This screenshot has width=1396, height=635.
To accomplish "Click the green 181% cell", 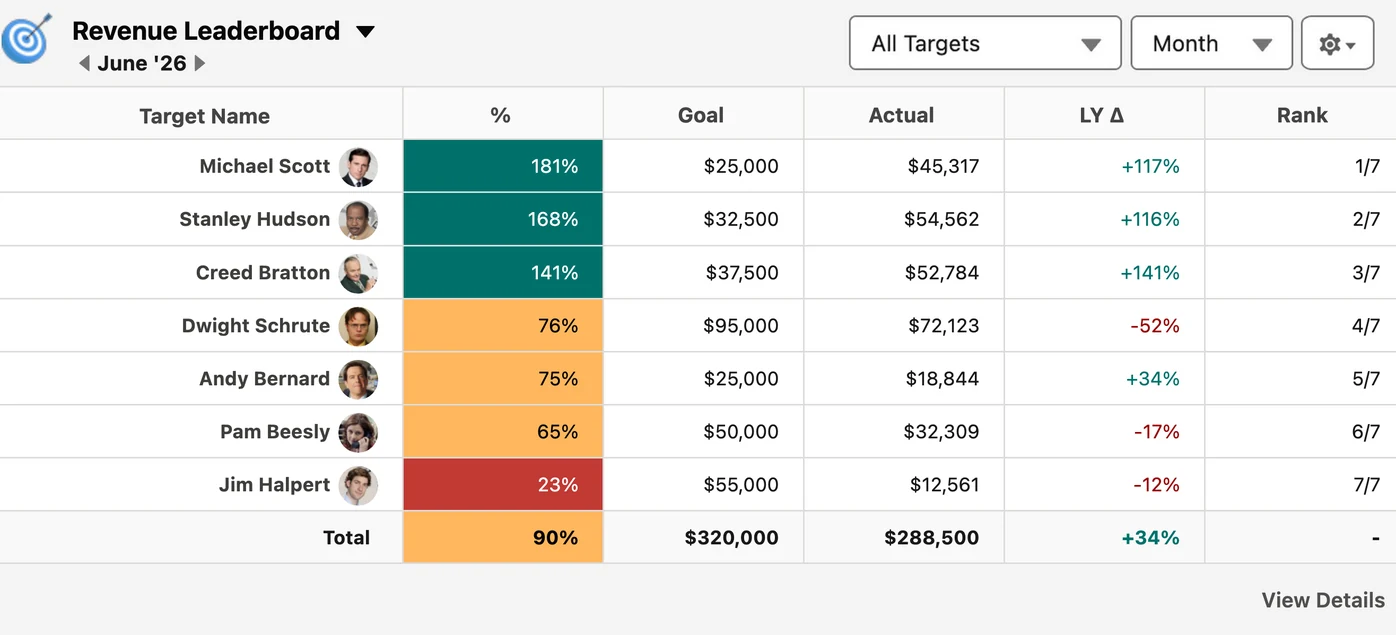I will click(503, 166).
